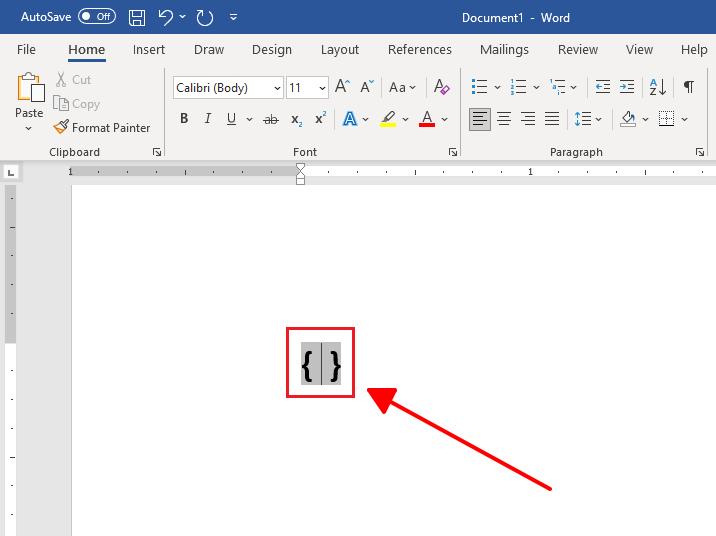Open Customize Quick Access Toolbar arrow
Viewport: 716px width, 536px height.
(233, 17)
